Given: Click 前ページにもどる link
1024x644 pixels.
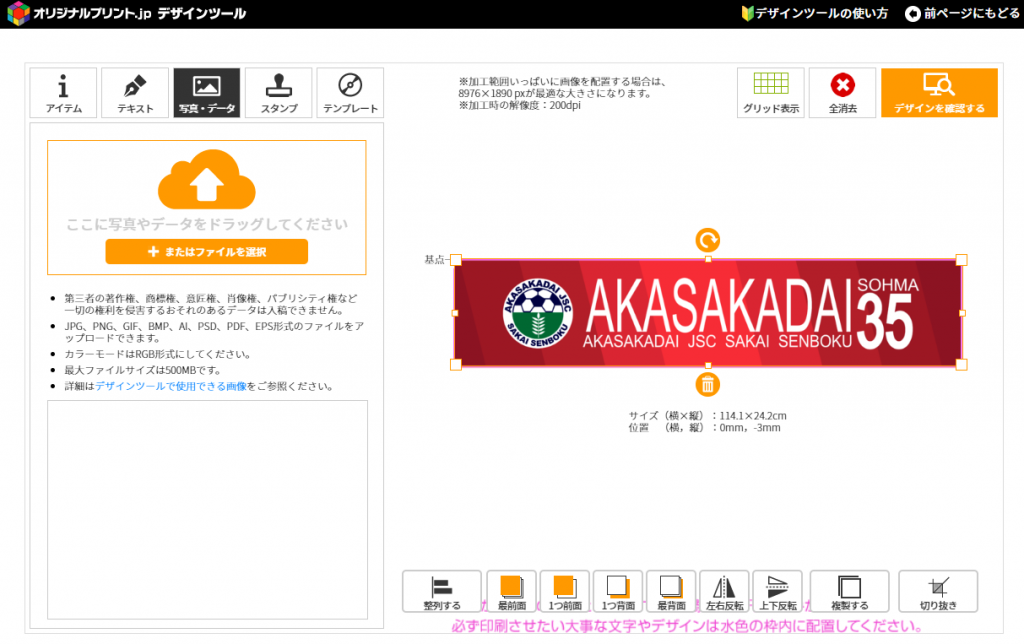Looking at the screenshot, I should (x=962, y=13).
